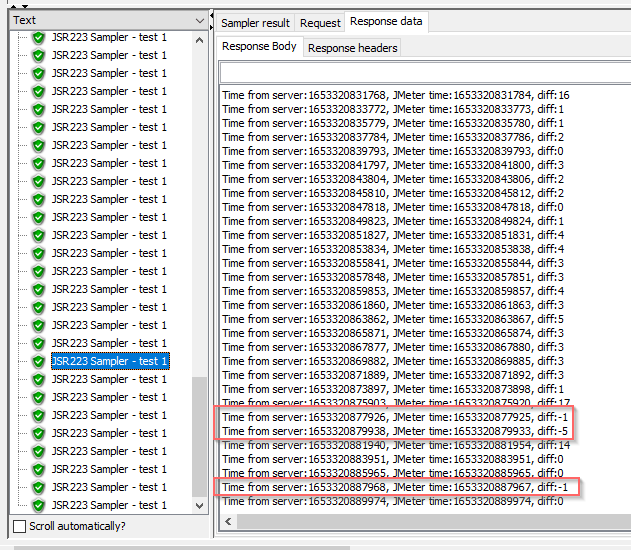This screenshot has height=550, width=631.
Task: Select the line with server time 1653320851827
Action: 393,235
